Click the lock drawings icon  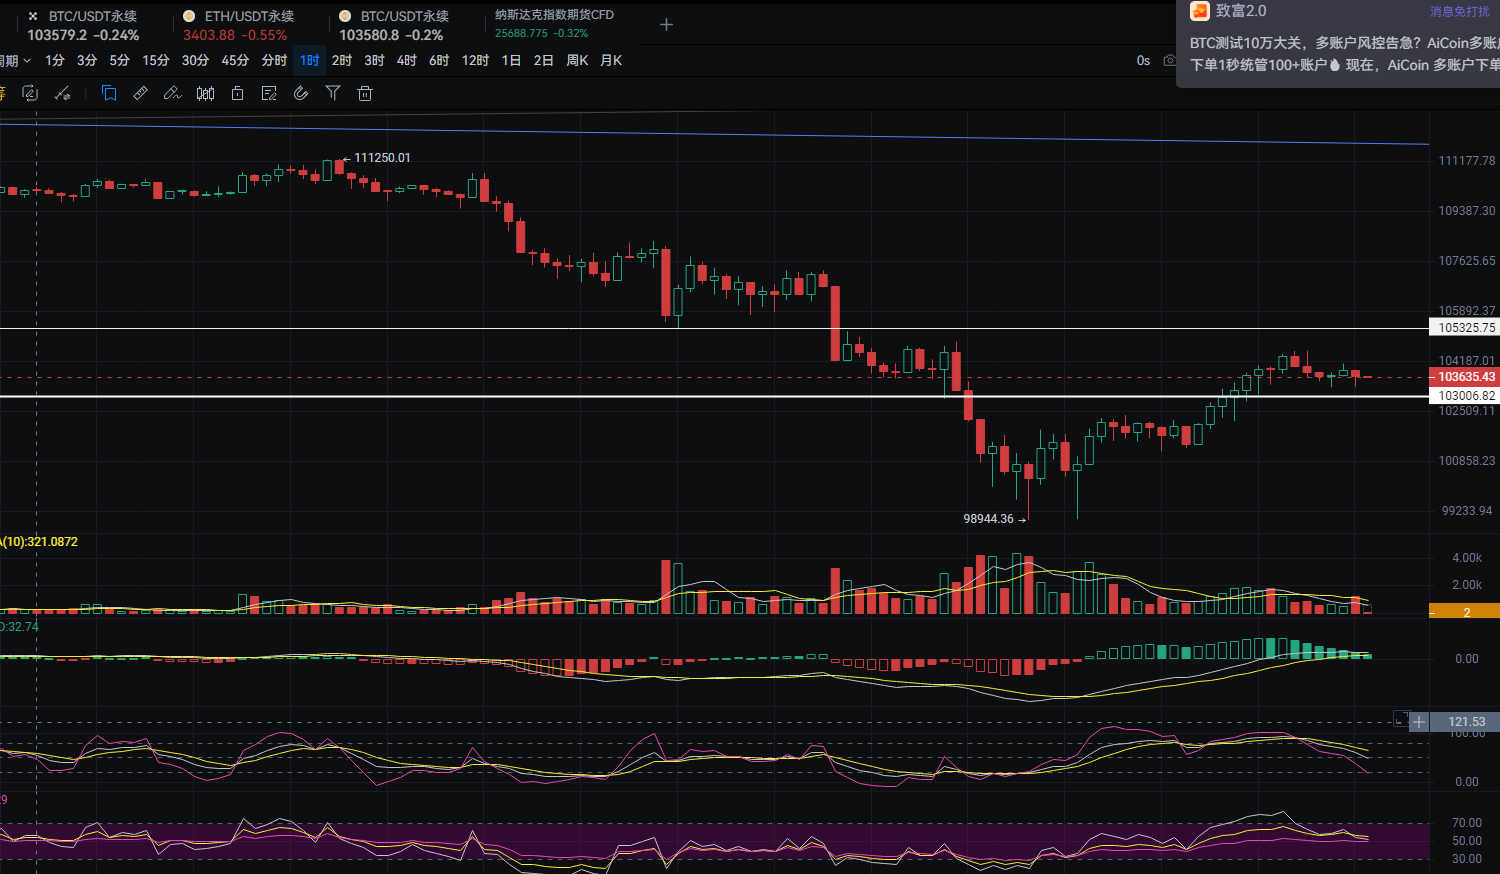[x=237, y=93]
